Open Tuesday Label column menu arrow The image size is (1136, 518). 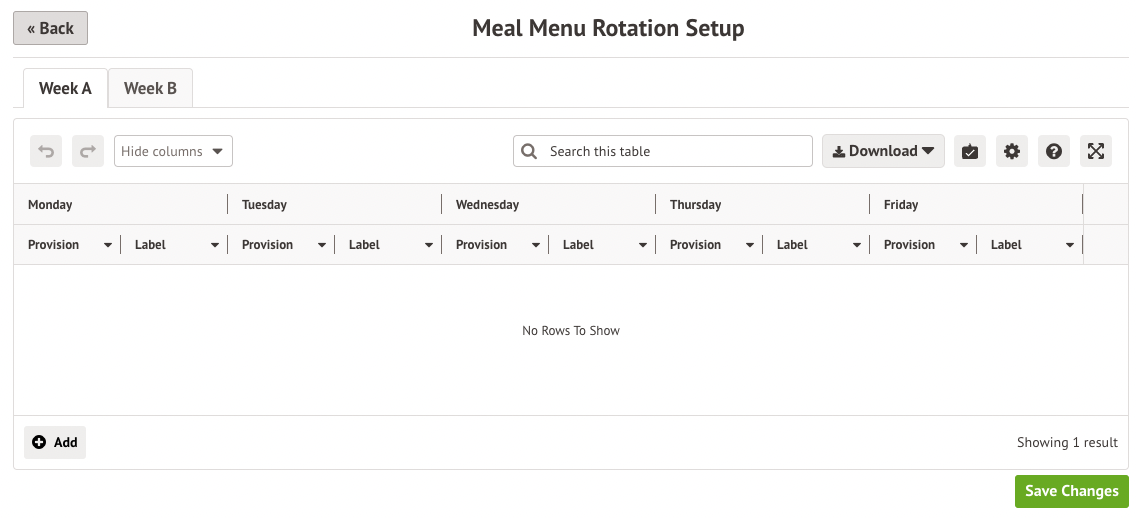coord(429,245)
